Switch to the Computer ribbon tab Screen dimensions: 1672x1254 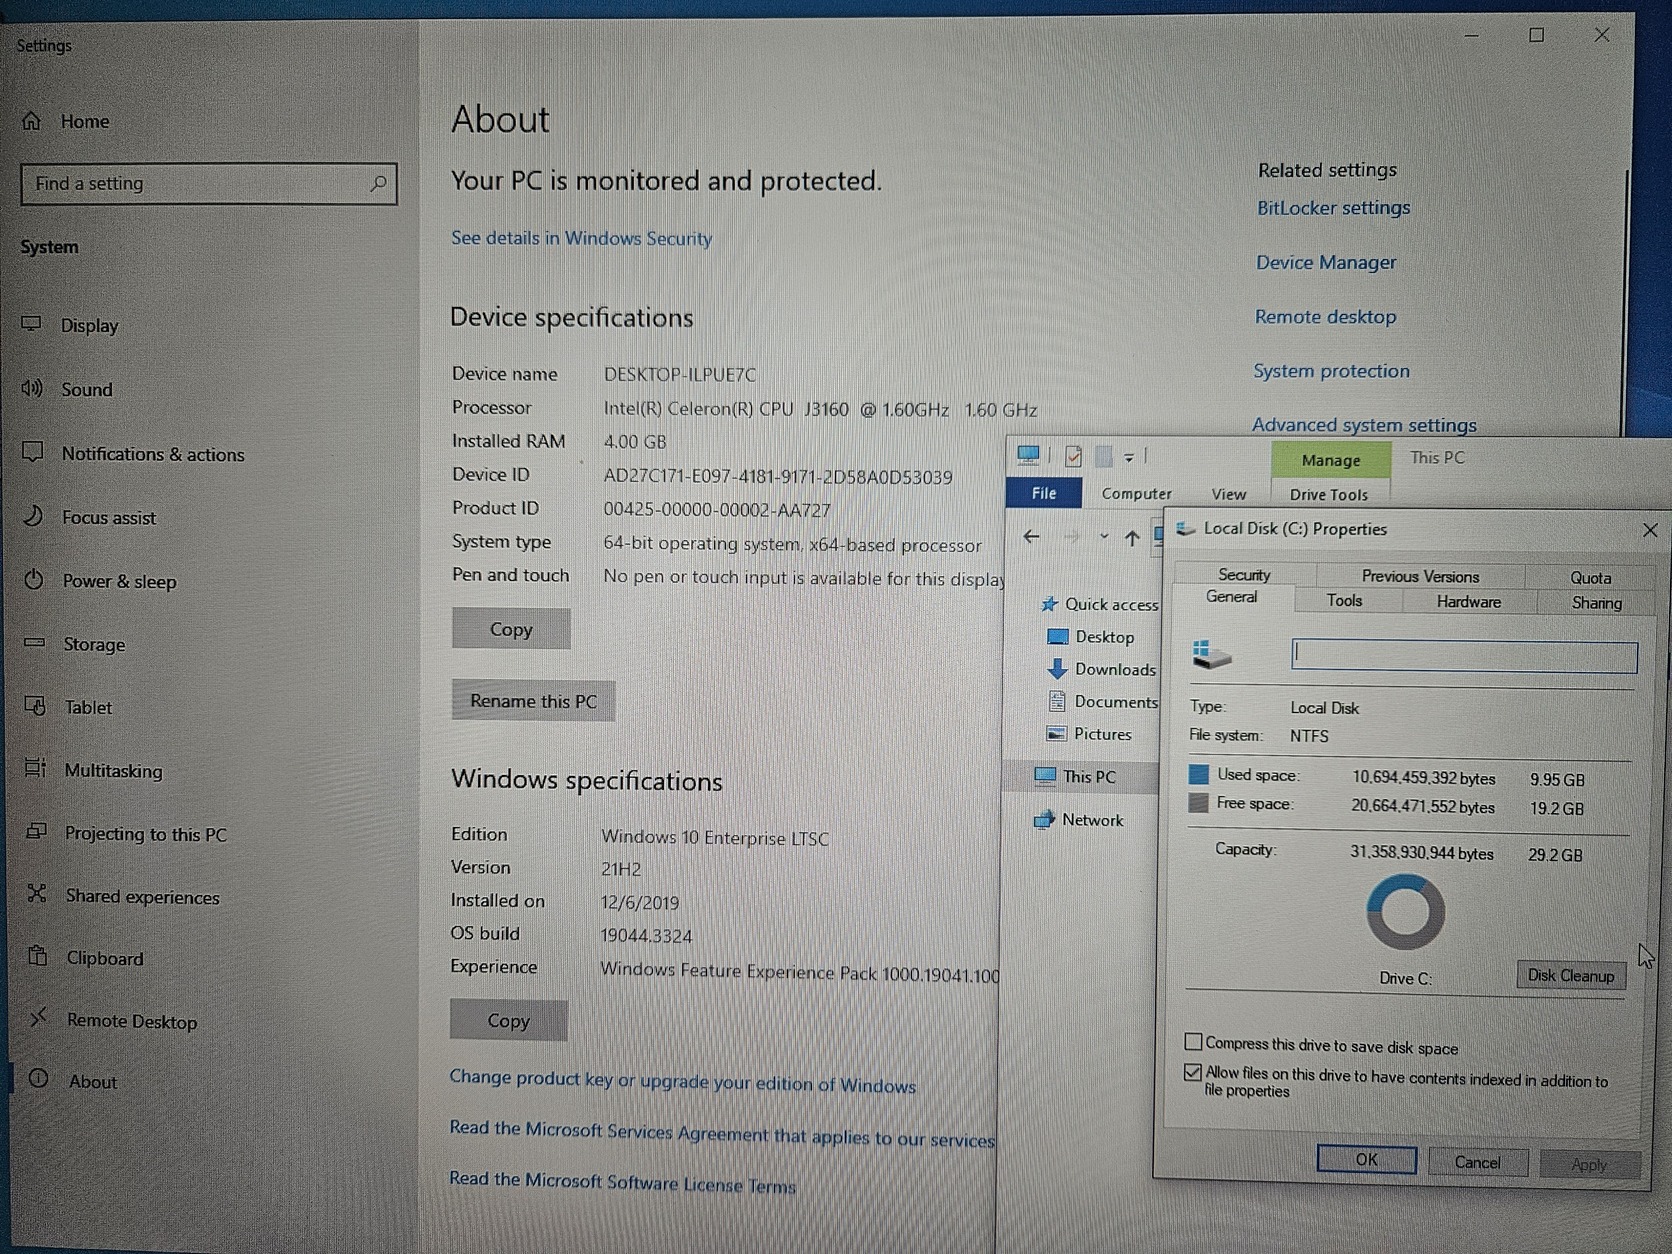1136,494
